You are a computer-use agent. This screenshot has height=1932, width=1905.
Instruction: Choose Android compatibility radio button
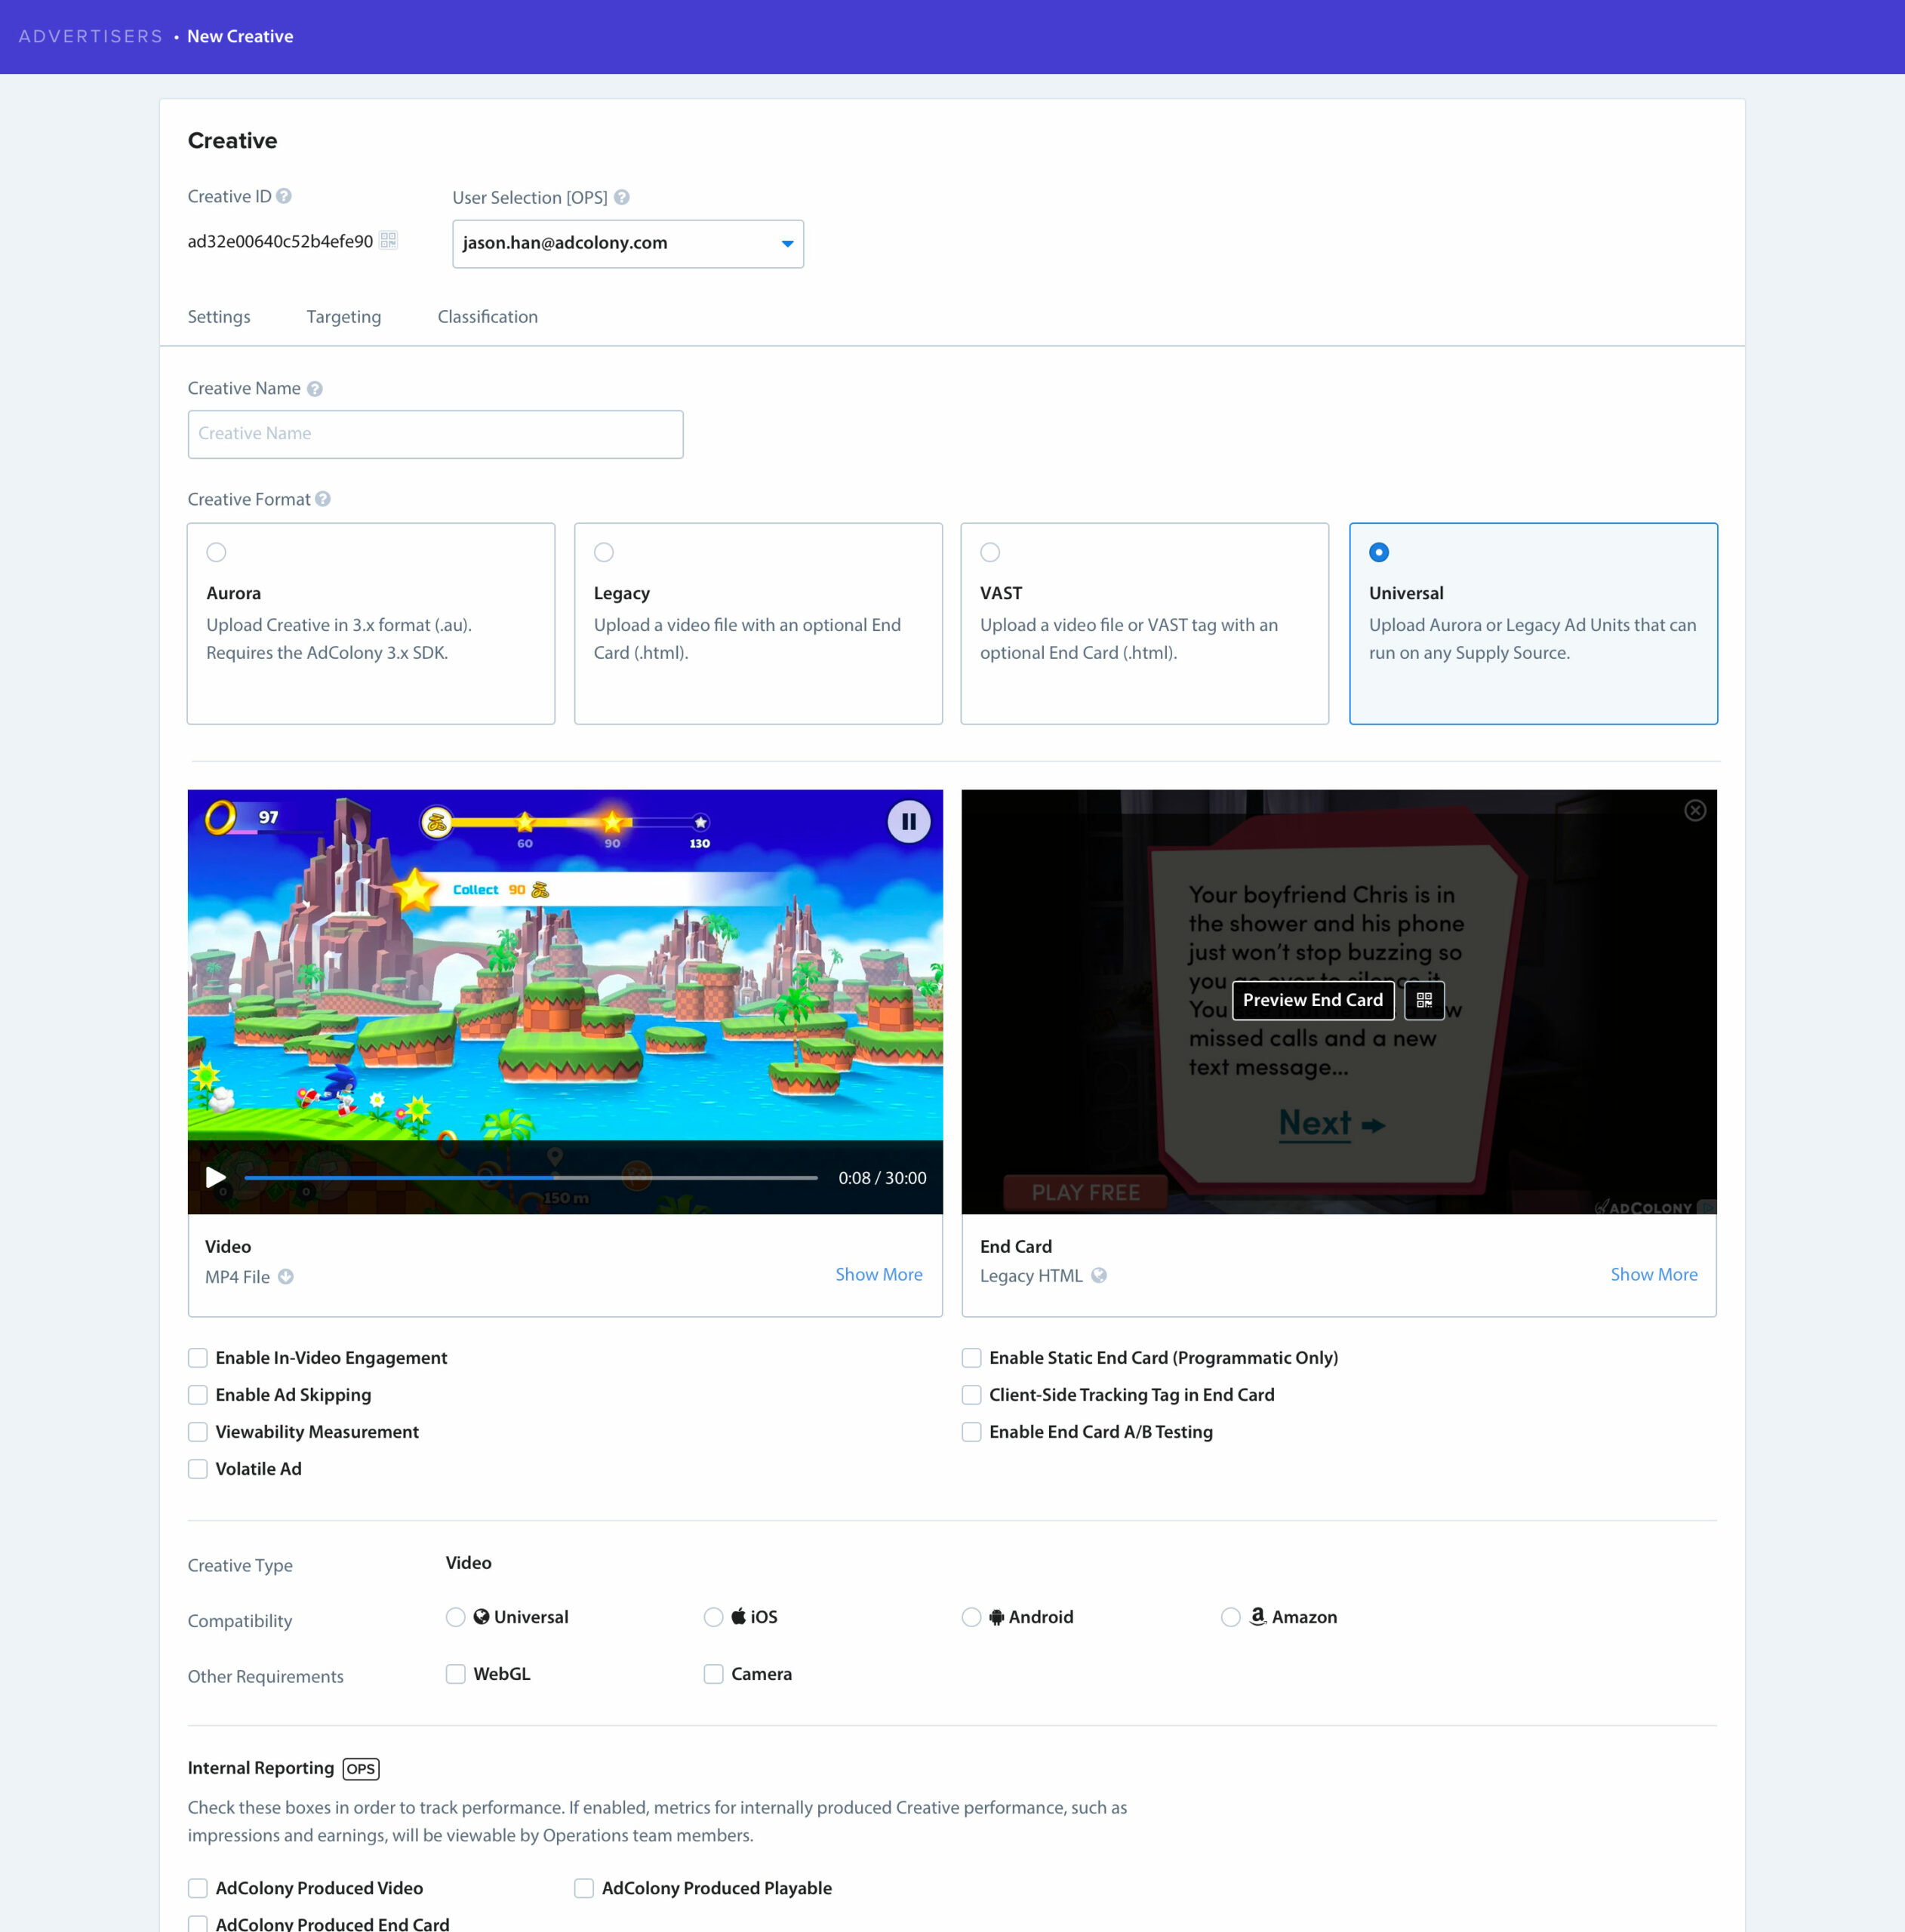tap(971, 1617)
